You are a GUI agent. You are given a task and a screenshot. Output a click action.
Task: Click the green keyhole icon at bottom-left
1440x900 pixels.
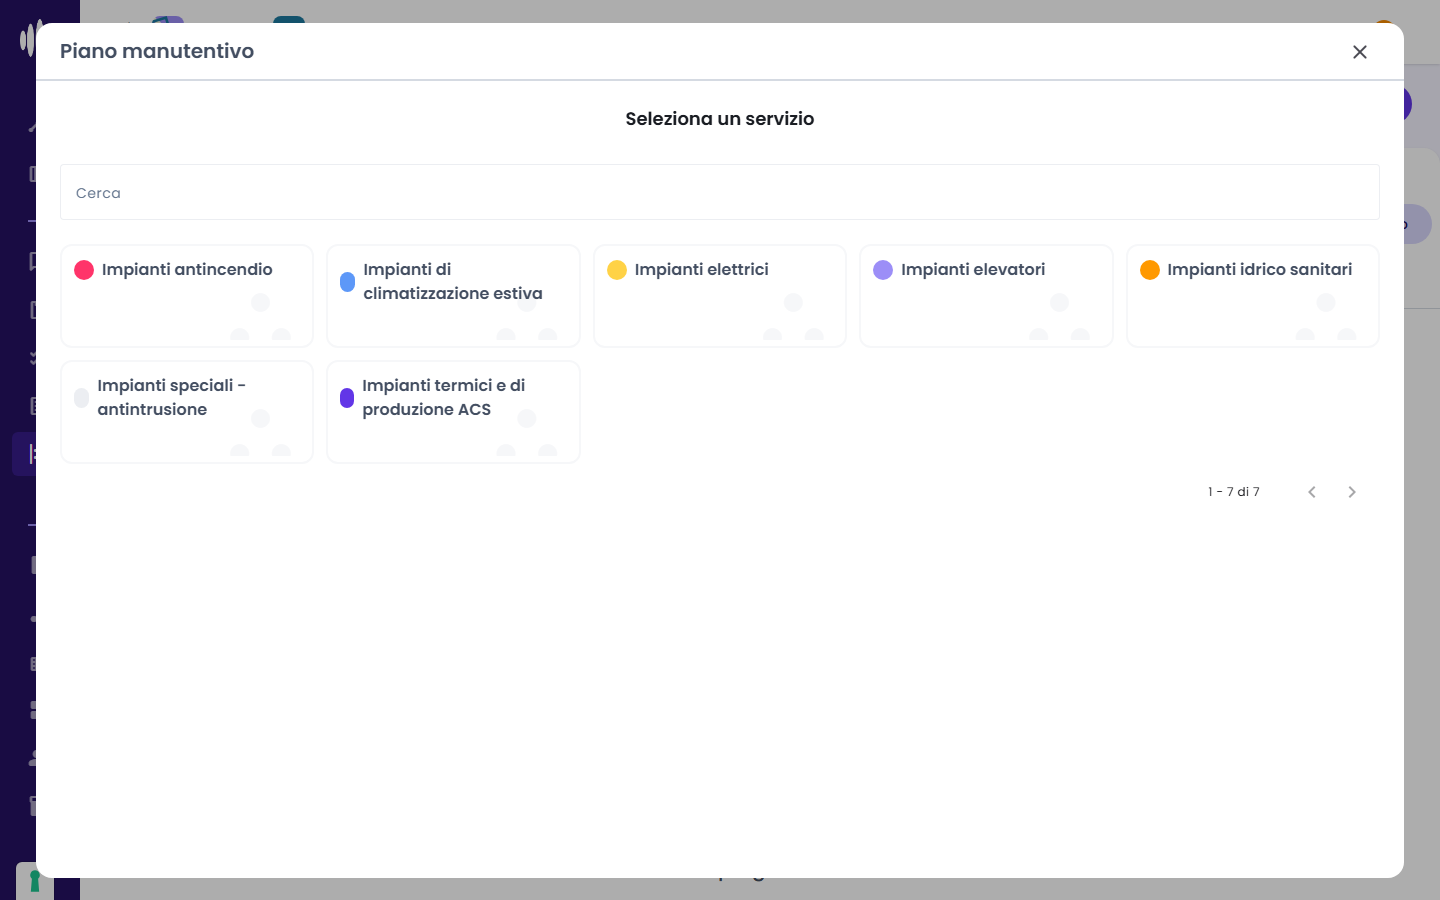pos(35,881)
